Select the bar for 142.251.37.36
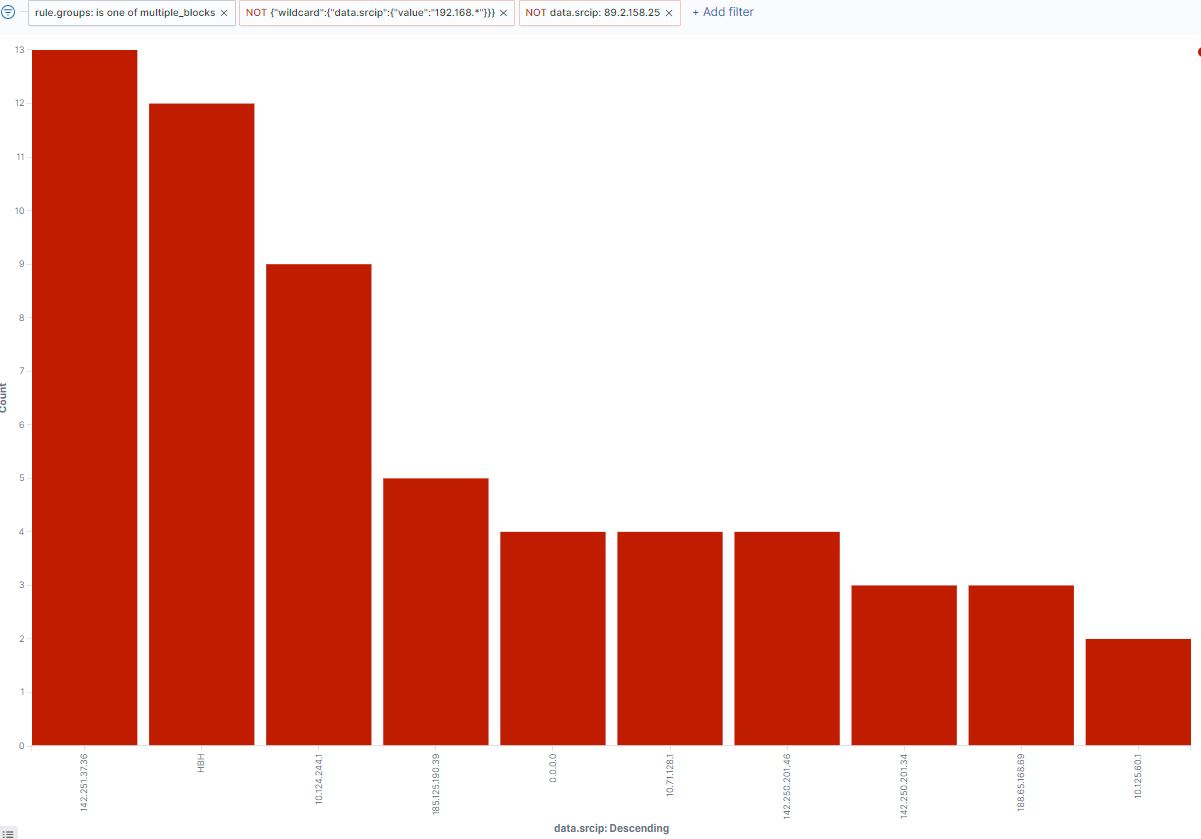This screenshot has height=839, width=1201. [85, 400]
